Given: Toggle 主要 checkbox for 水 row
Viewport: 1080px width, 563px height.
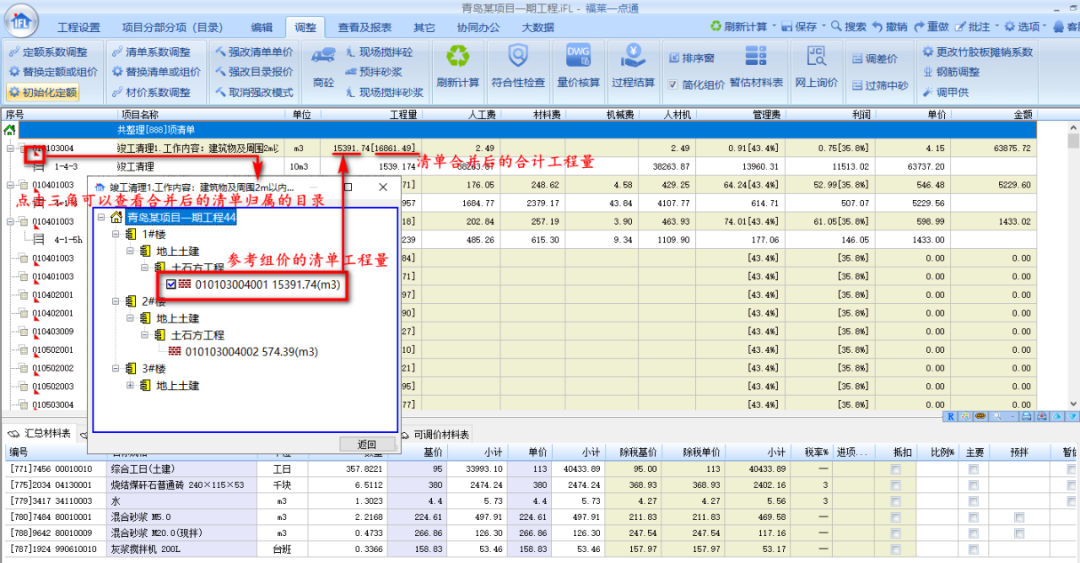Looking at the screenshot, I should 973,501.
